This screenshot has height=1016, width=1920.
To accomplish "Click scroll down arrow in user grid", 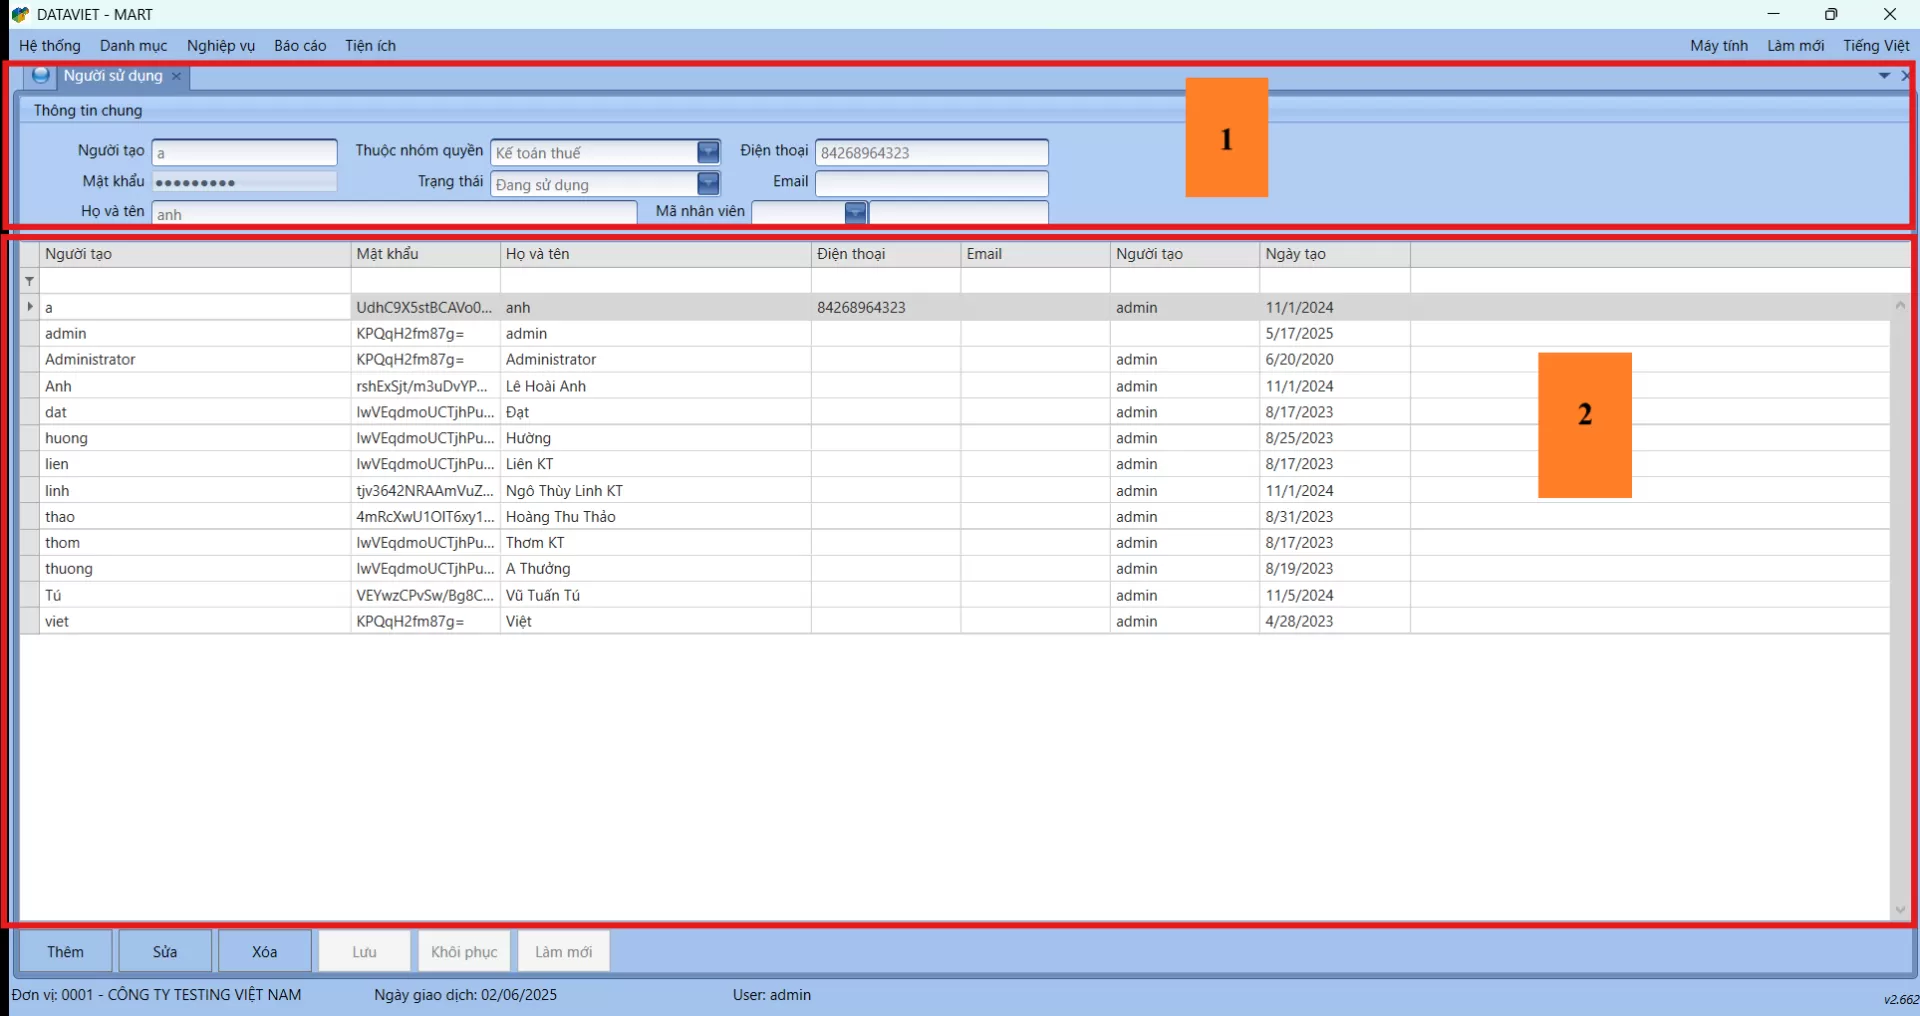I will pyautogui.click(x=1900, y=910).
